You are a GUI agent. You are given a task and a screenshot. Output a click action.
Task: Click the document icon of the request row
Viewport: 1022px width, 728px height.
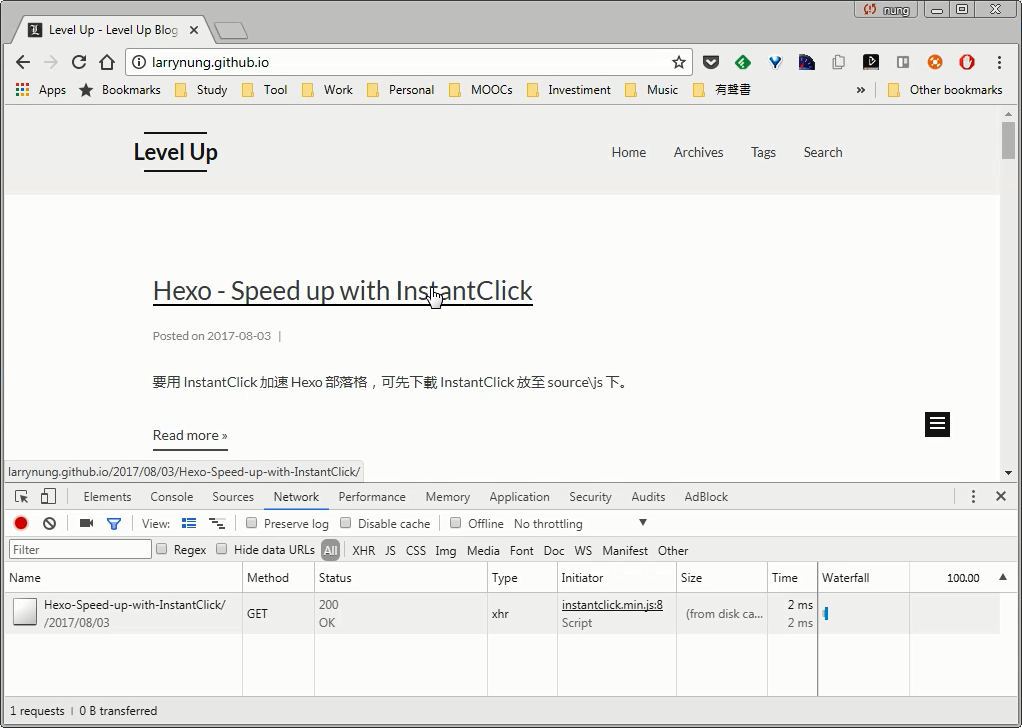[x=25, y=612]
